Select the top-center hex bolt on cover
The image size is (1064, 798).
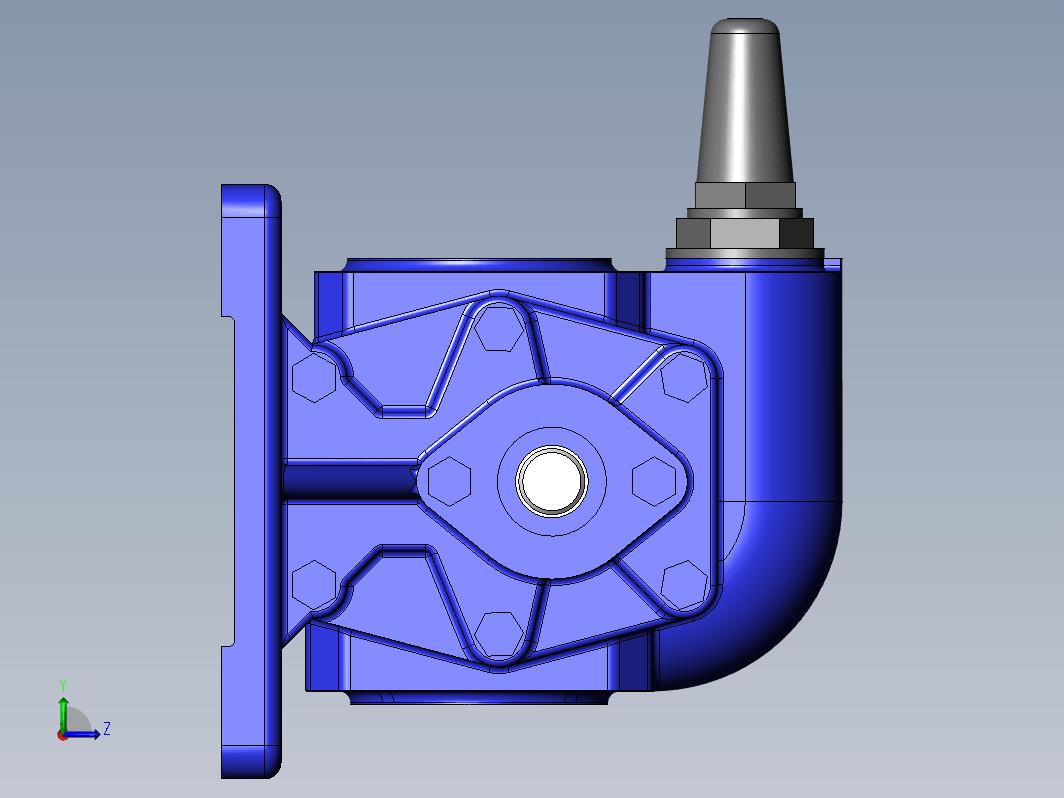[499, 328]
